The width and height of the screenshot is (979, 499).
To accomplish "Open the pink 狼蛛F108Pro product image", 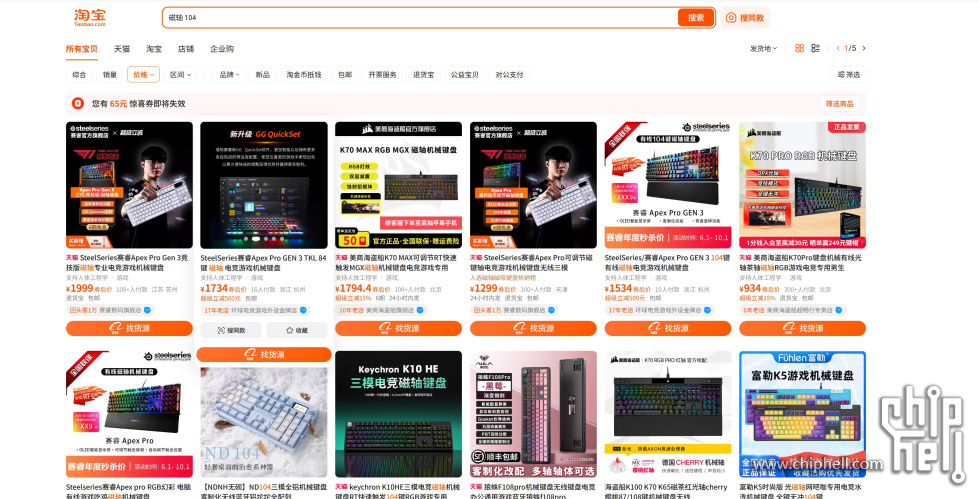I will coord(533,414).
